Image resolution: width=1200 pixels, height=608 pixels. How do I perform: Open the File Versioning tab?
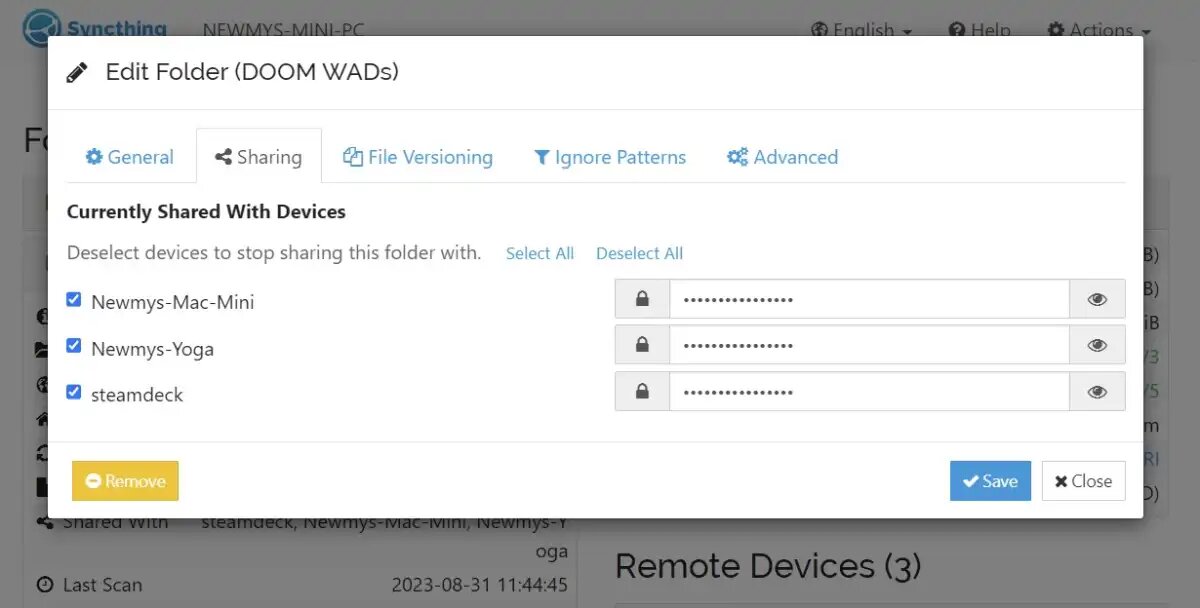pos(417,157)
